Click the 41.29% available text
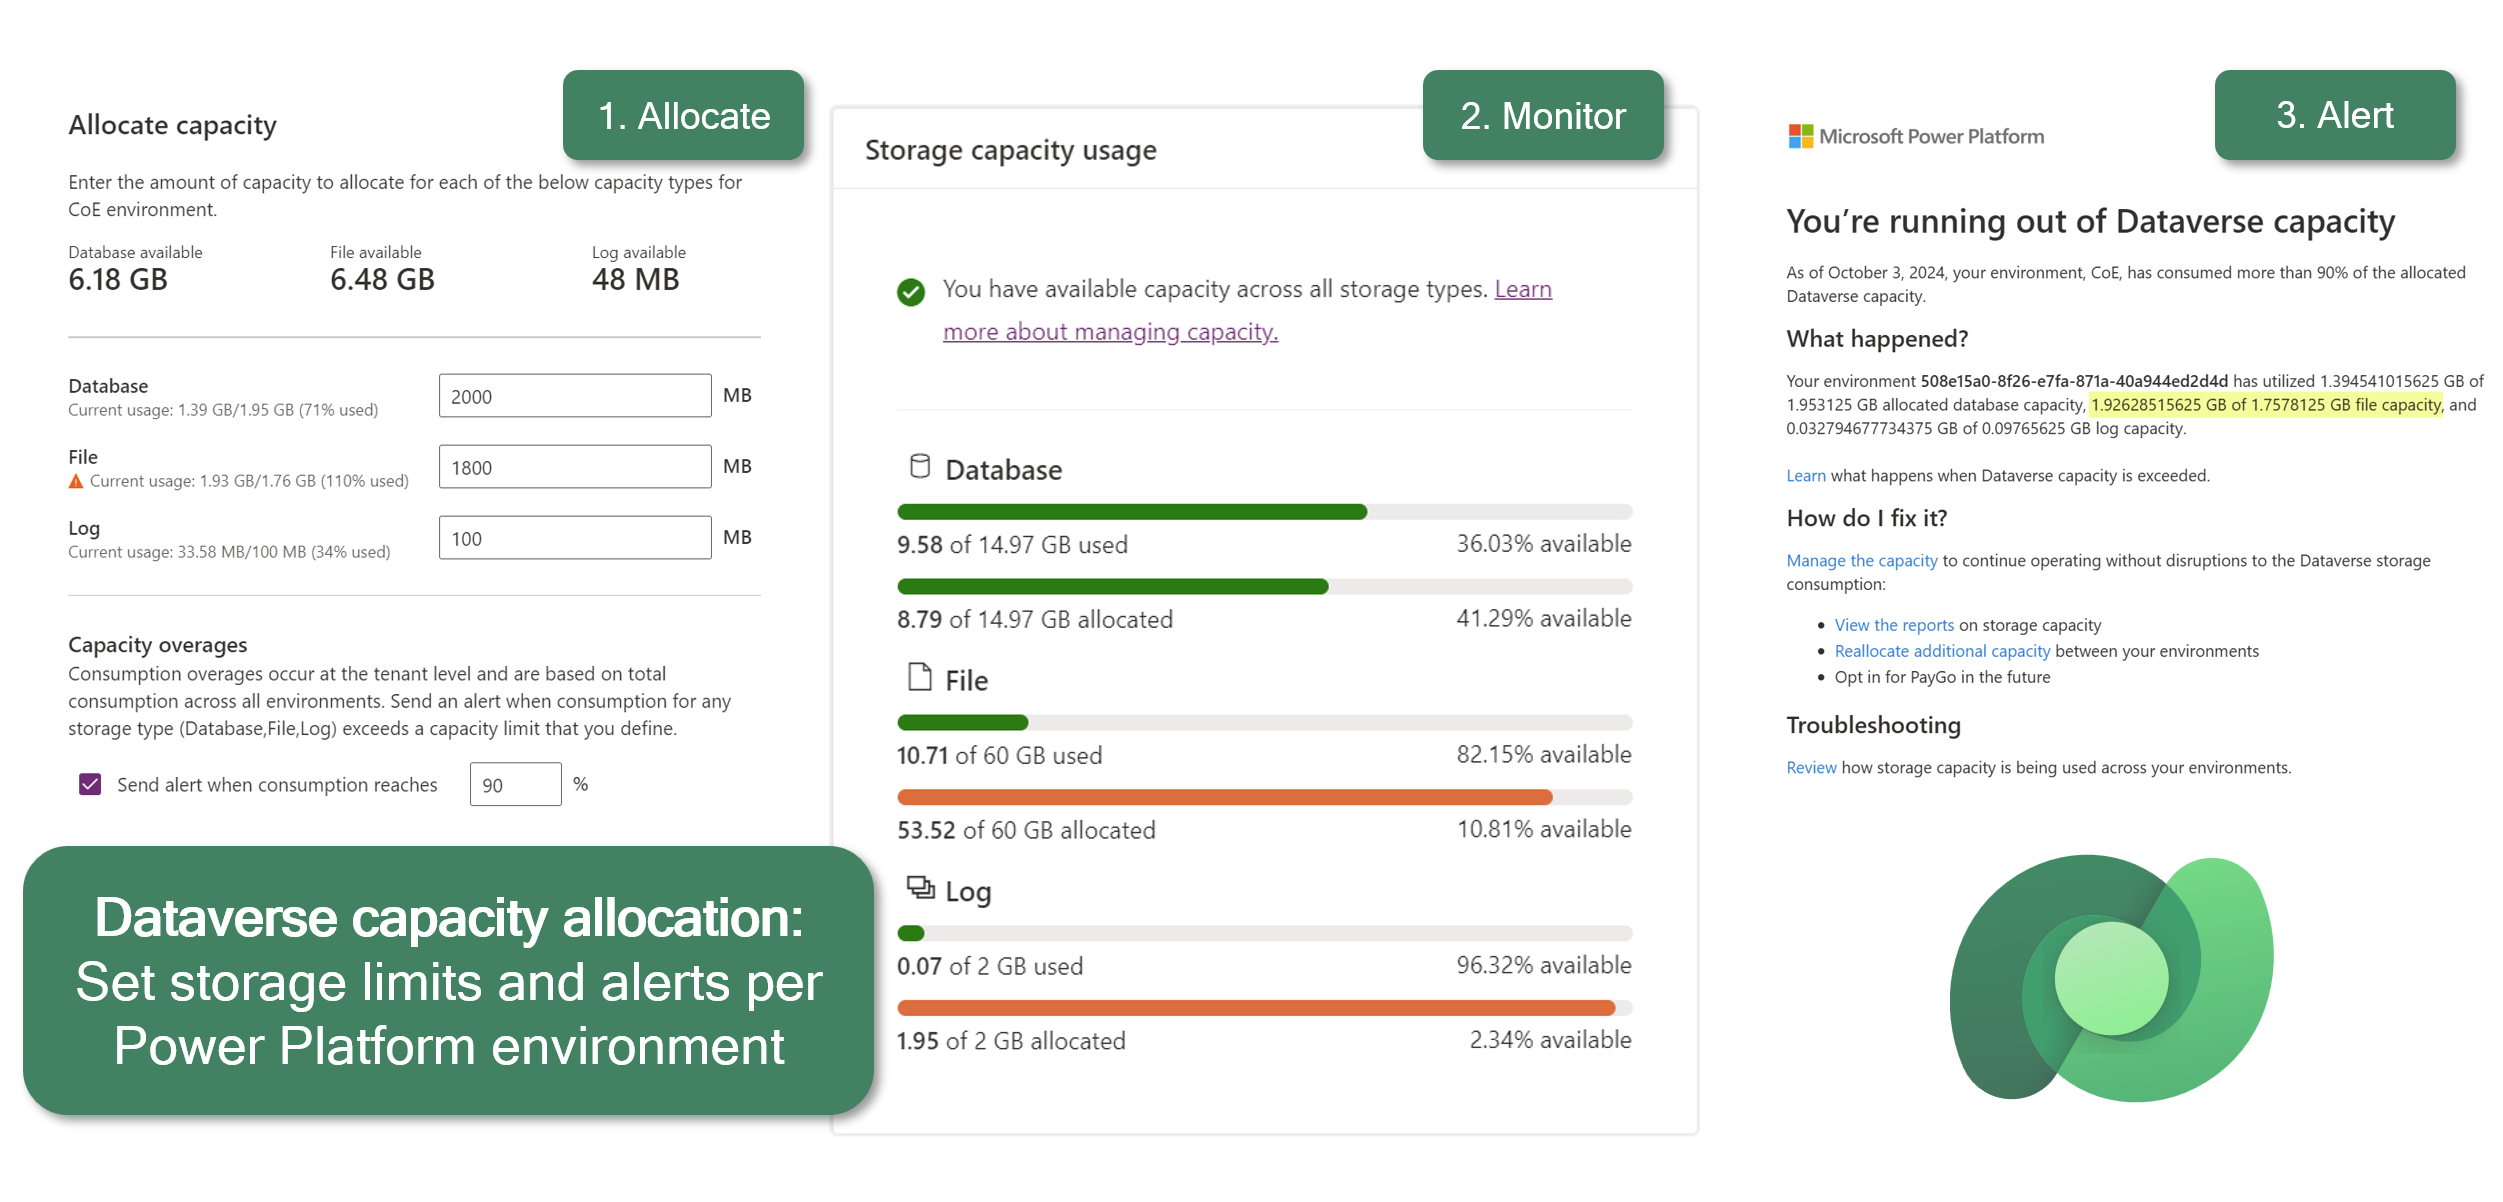This screenshot has height=1202, width=2503. click(x=1544, y=619)
